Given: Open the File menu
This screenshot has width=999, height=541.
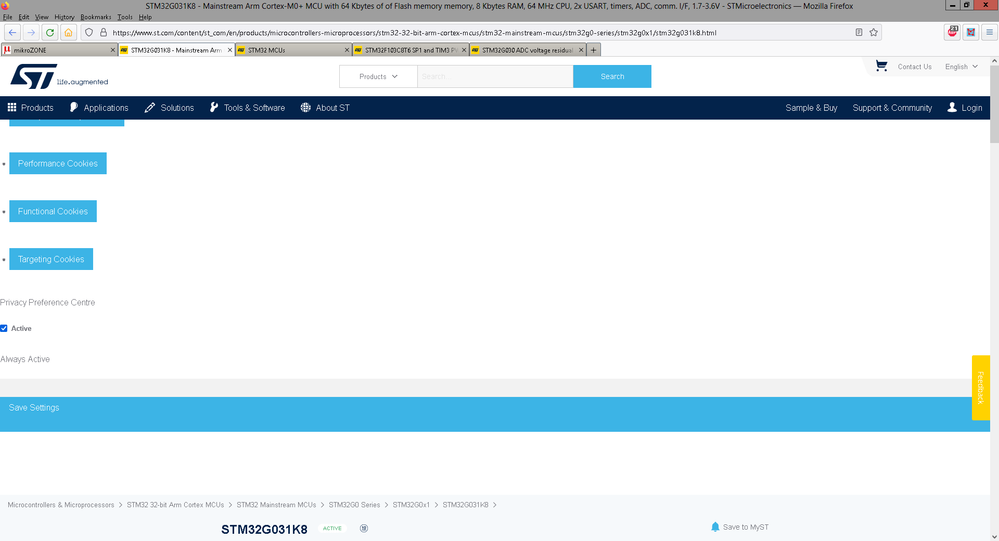Looking at the screenshot, I should point(8,17).
